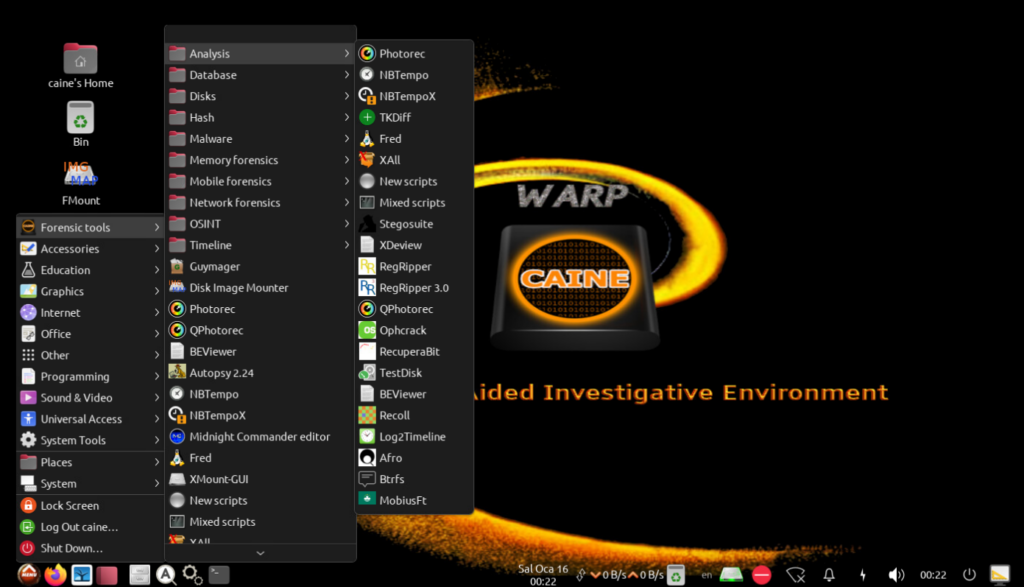The image size is (1024, 587).
Task: Click the 'Sal Oca 16' date in the panel
Action: (x=543, y=569)
